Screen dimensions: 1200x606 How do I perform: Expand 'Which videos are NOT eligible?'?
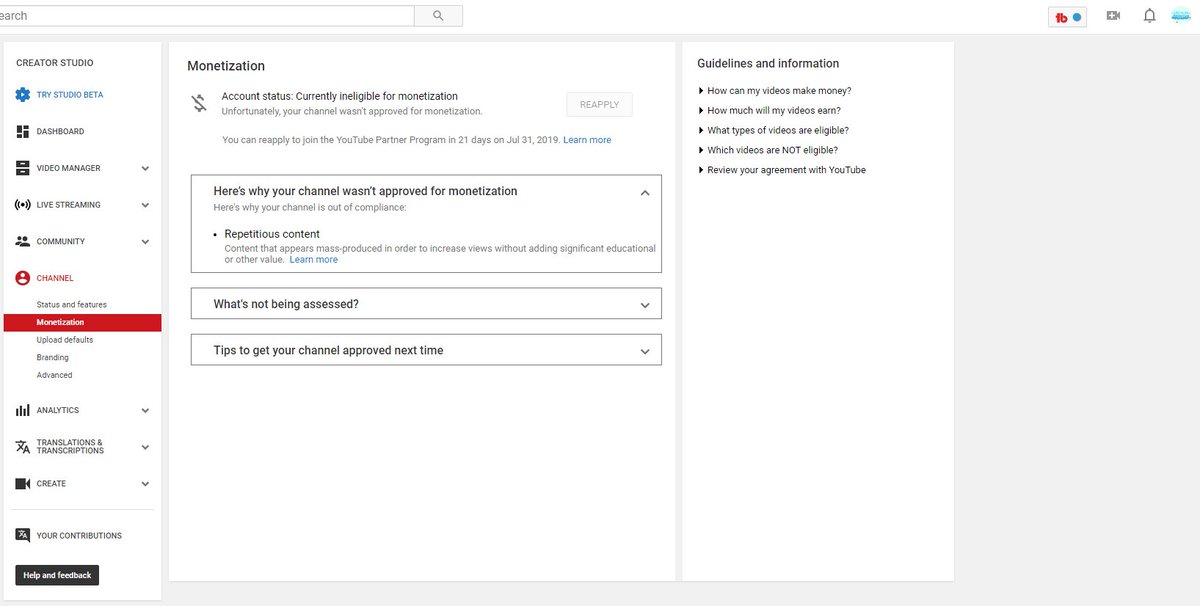click(x=767, y=151)
